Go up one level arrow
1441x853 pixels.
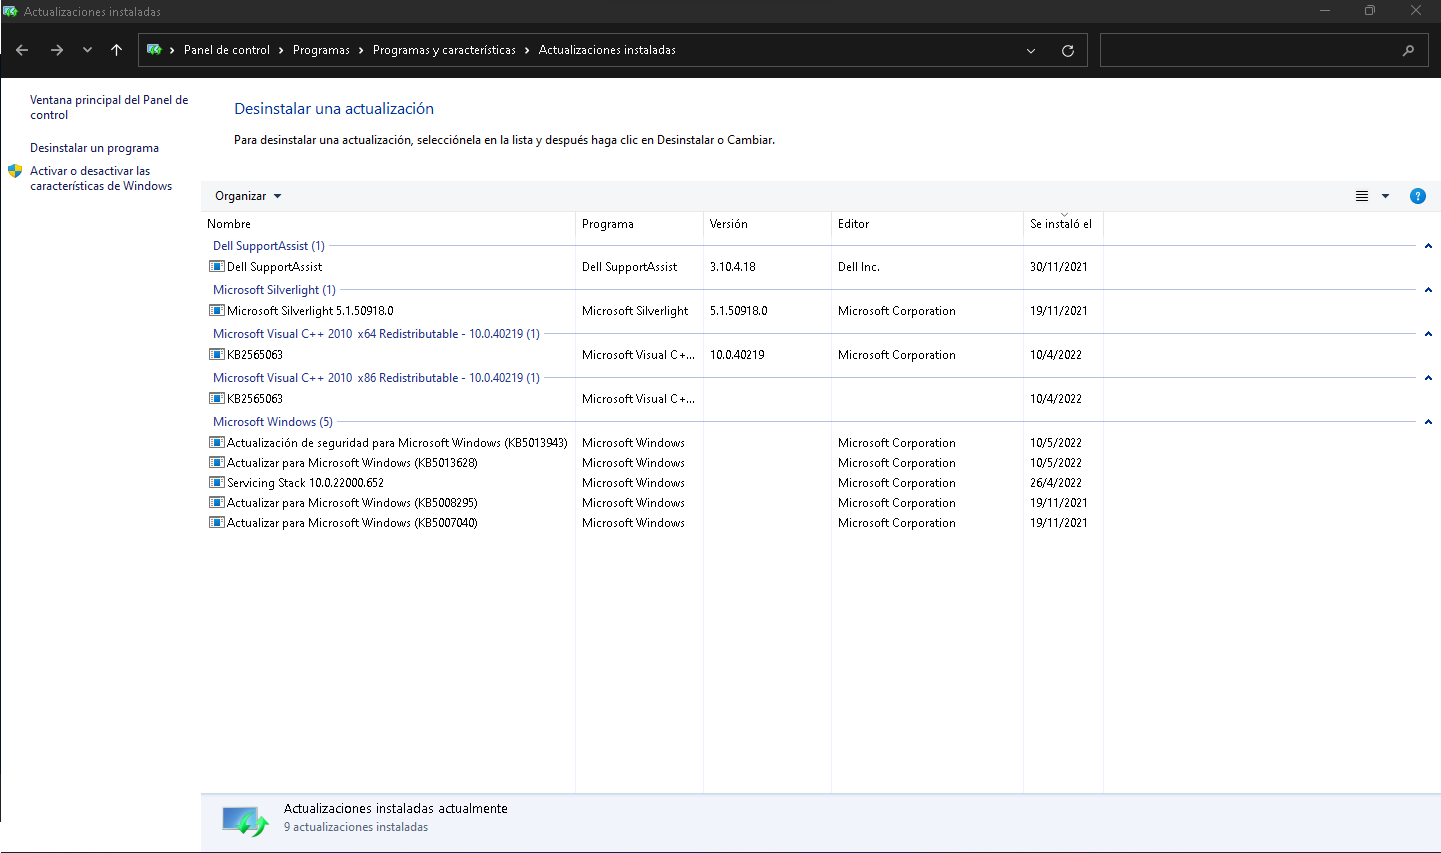(116, 50)
